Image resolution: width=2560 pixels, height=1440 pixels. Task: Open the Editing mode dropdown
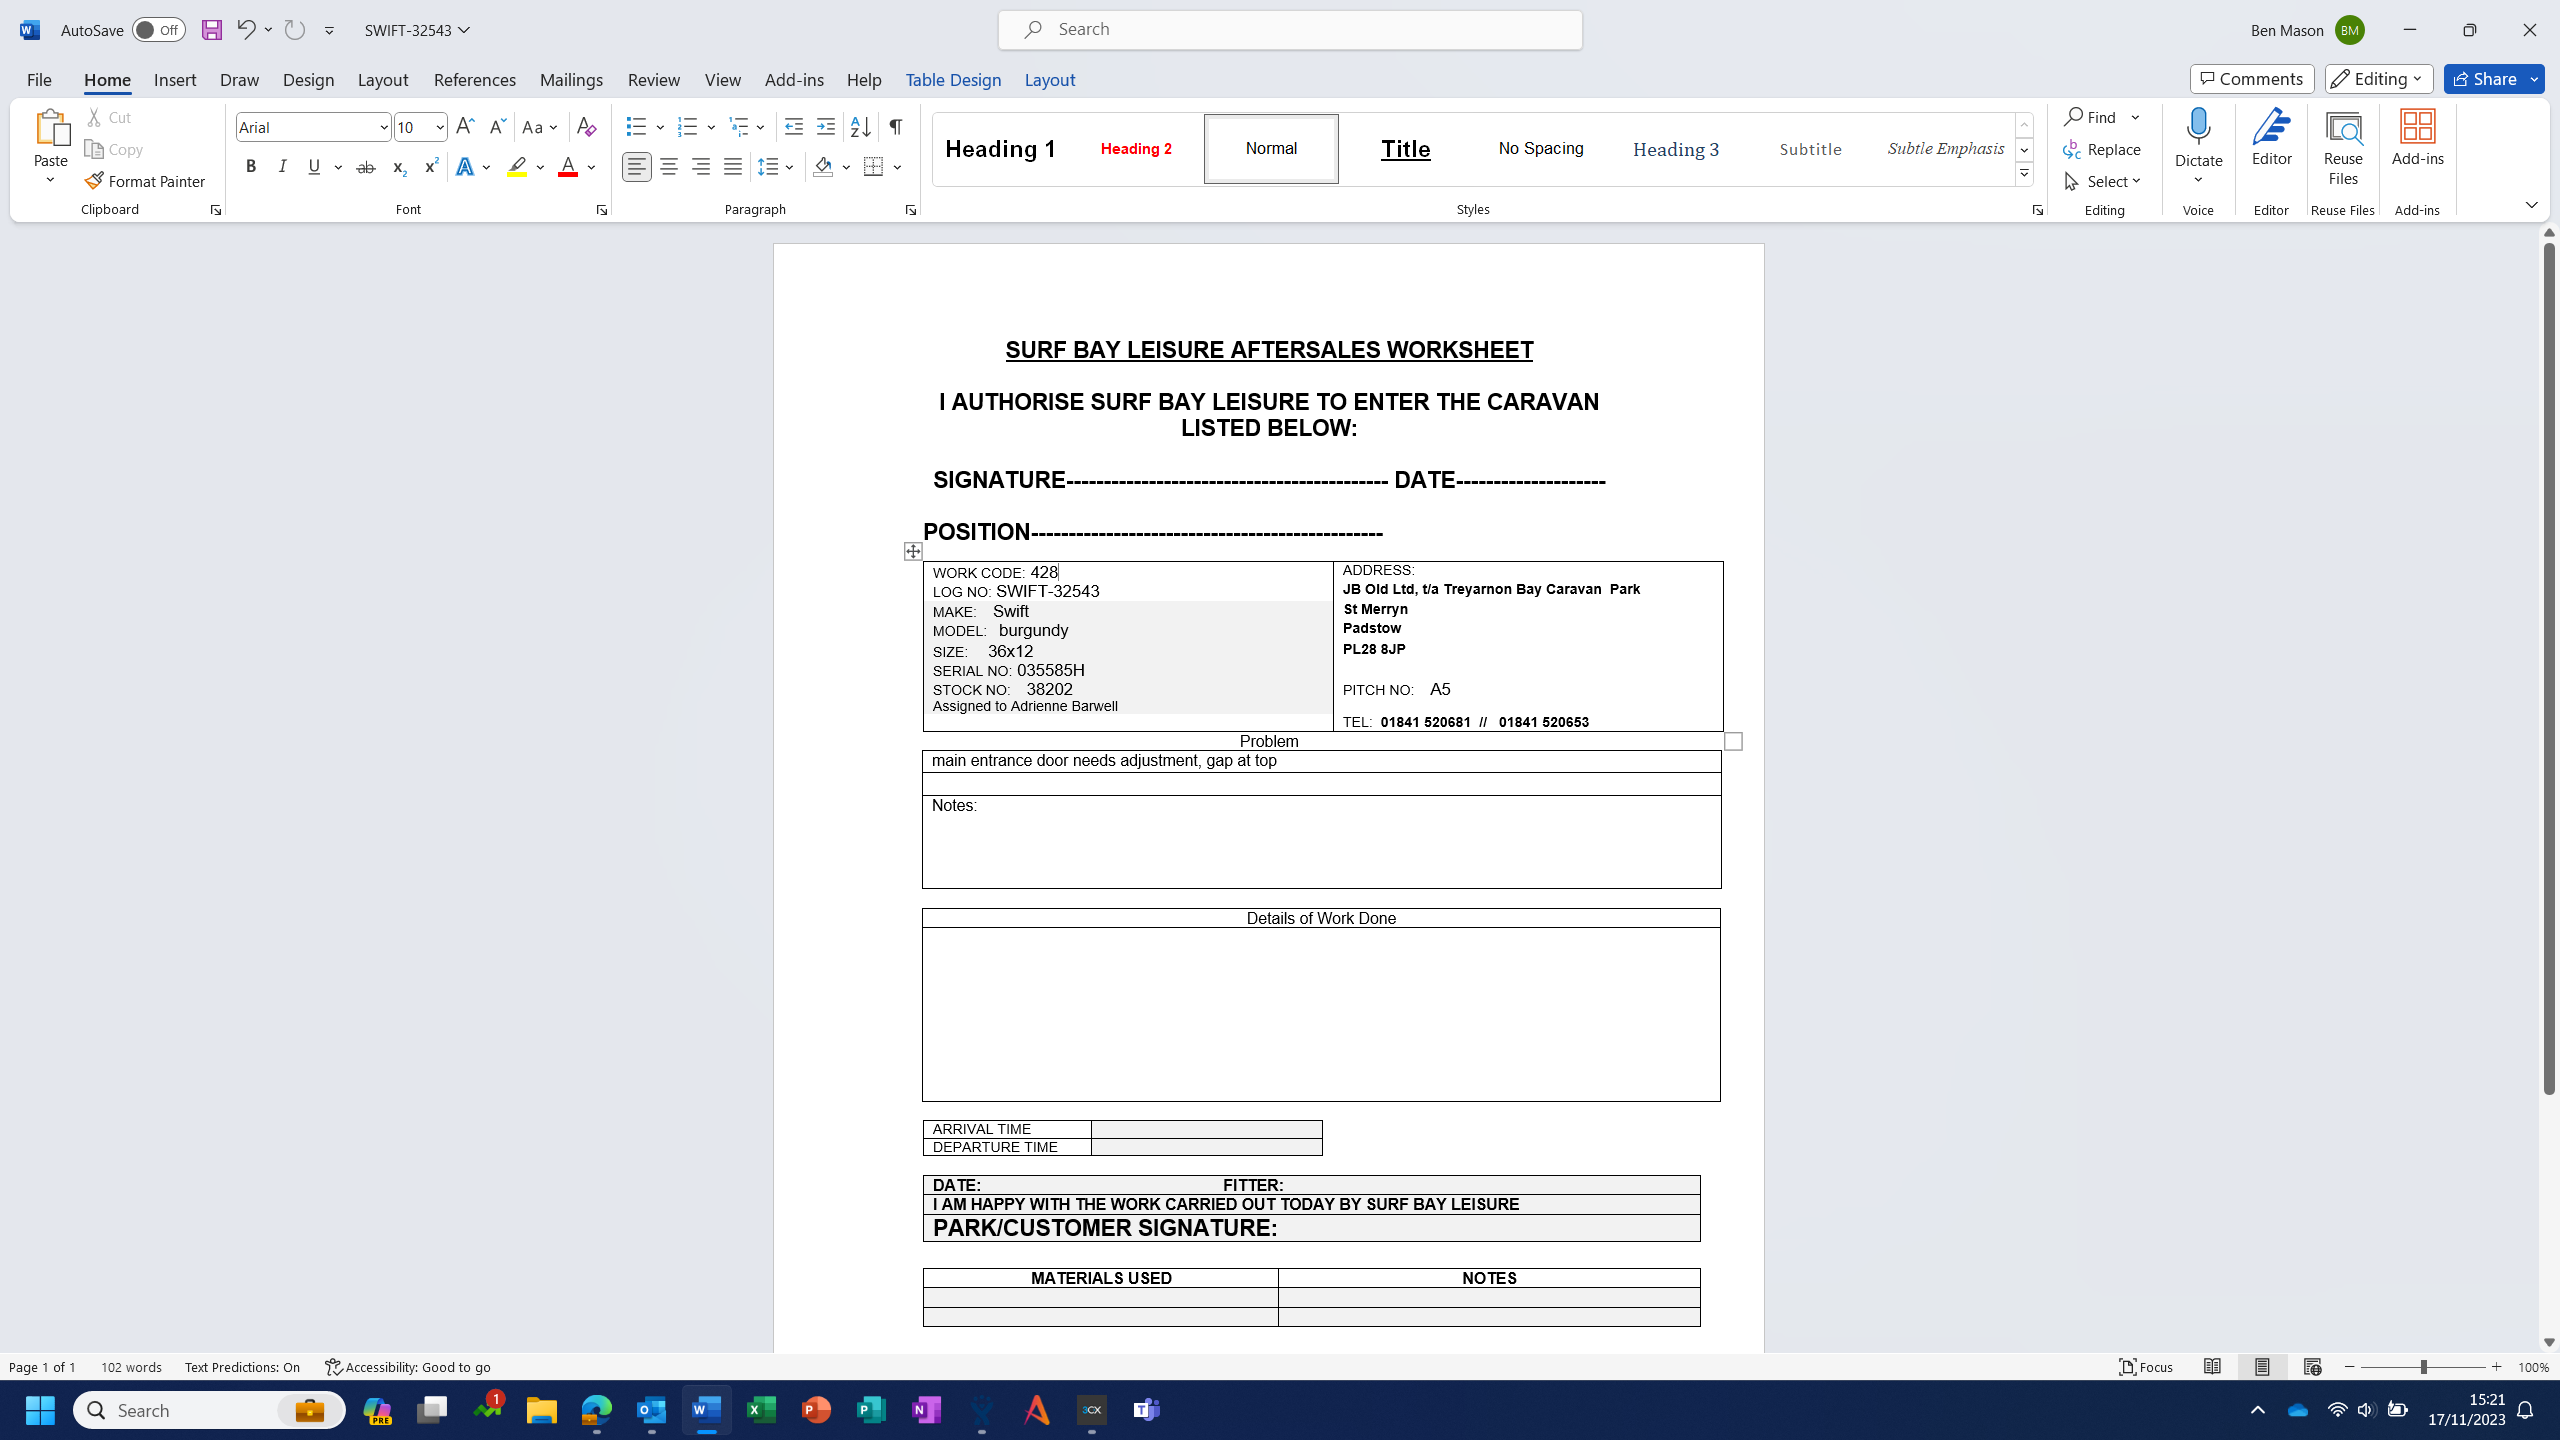(2378, 79)
